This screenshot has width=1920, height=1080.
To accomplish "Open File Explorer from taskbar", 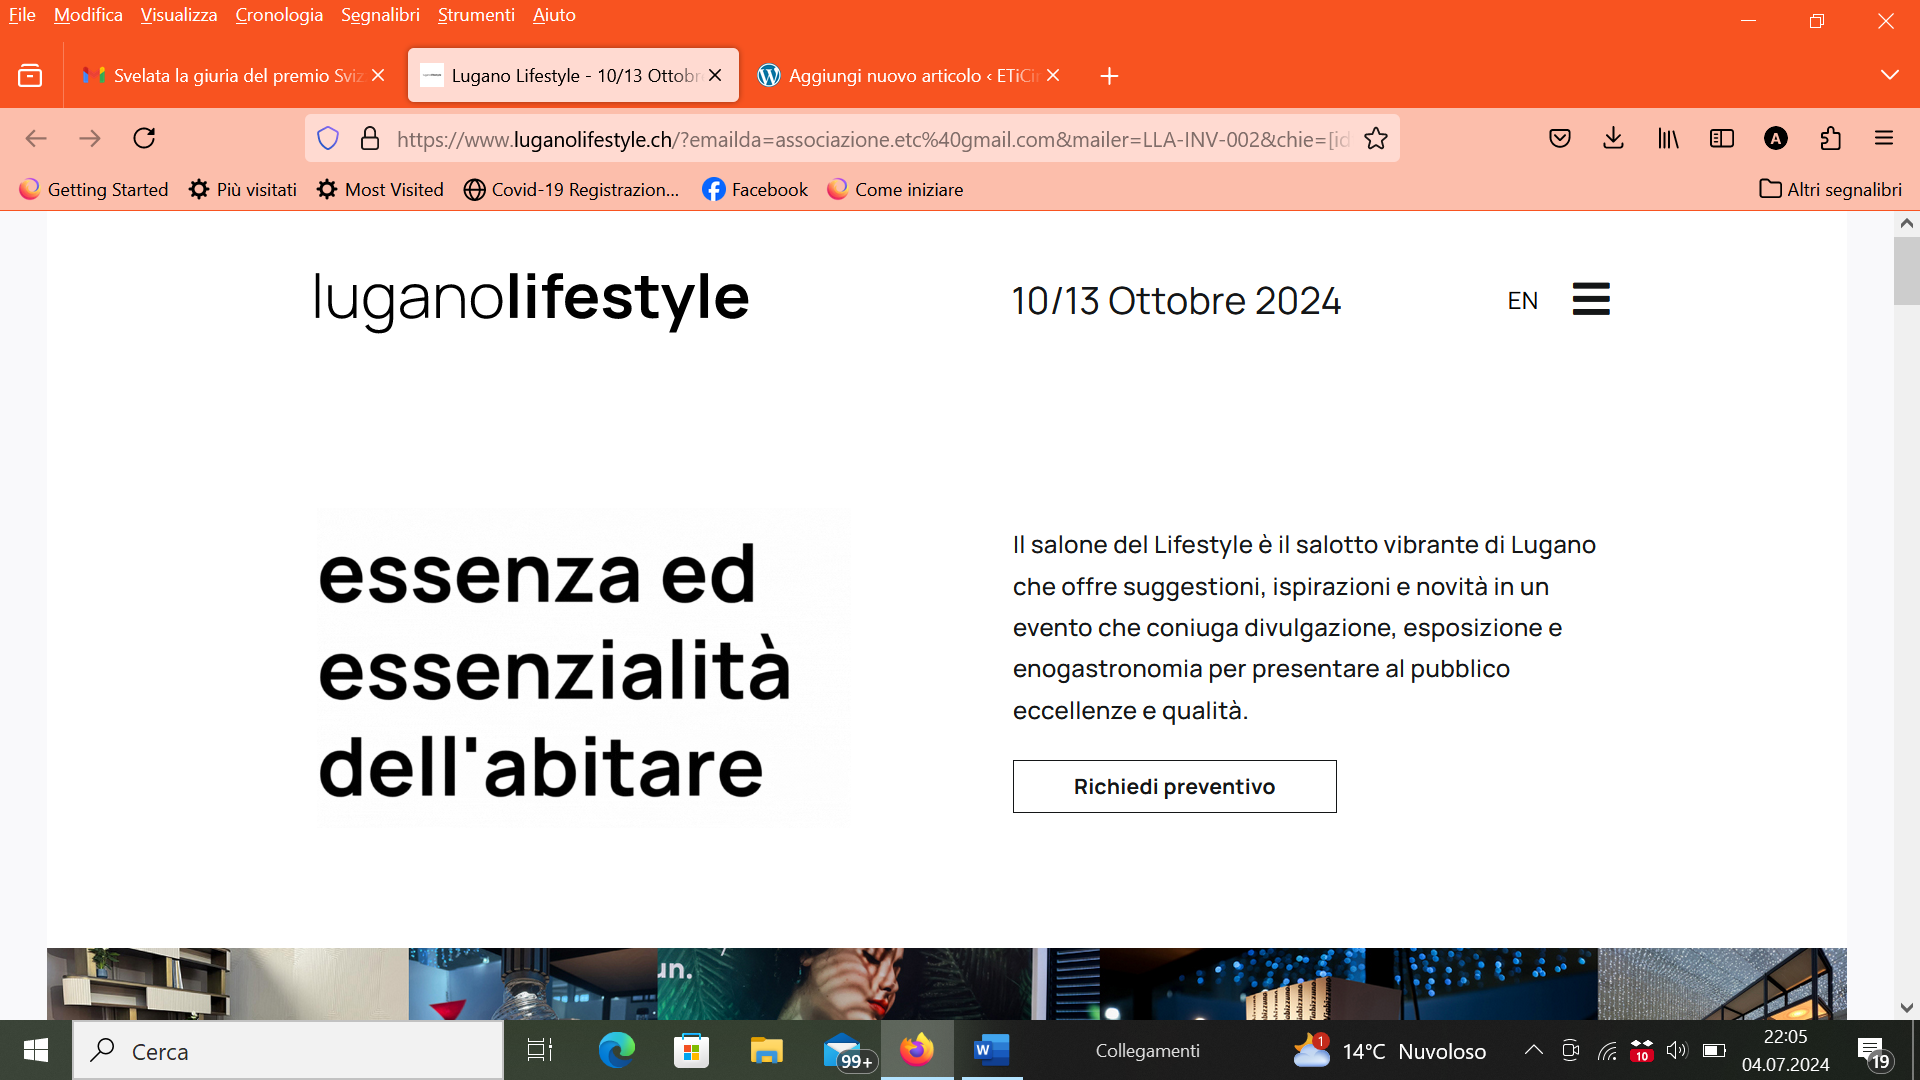I will point(766,1050).
